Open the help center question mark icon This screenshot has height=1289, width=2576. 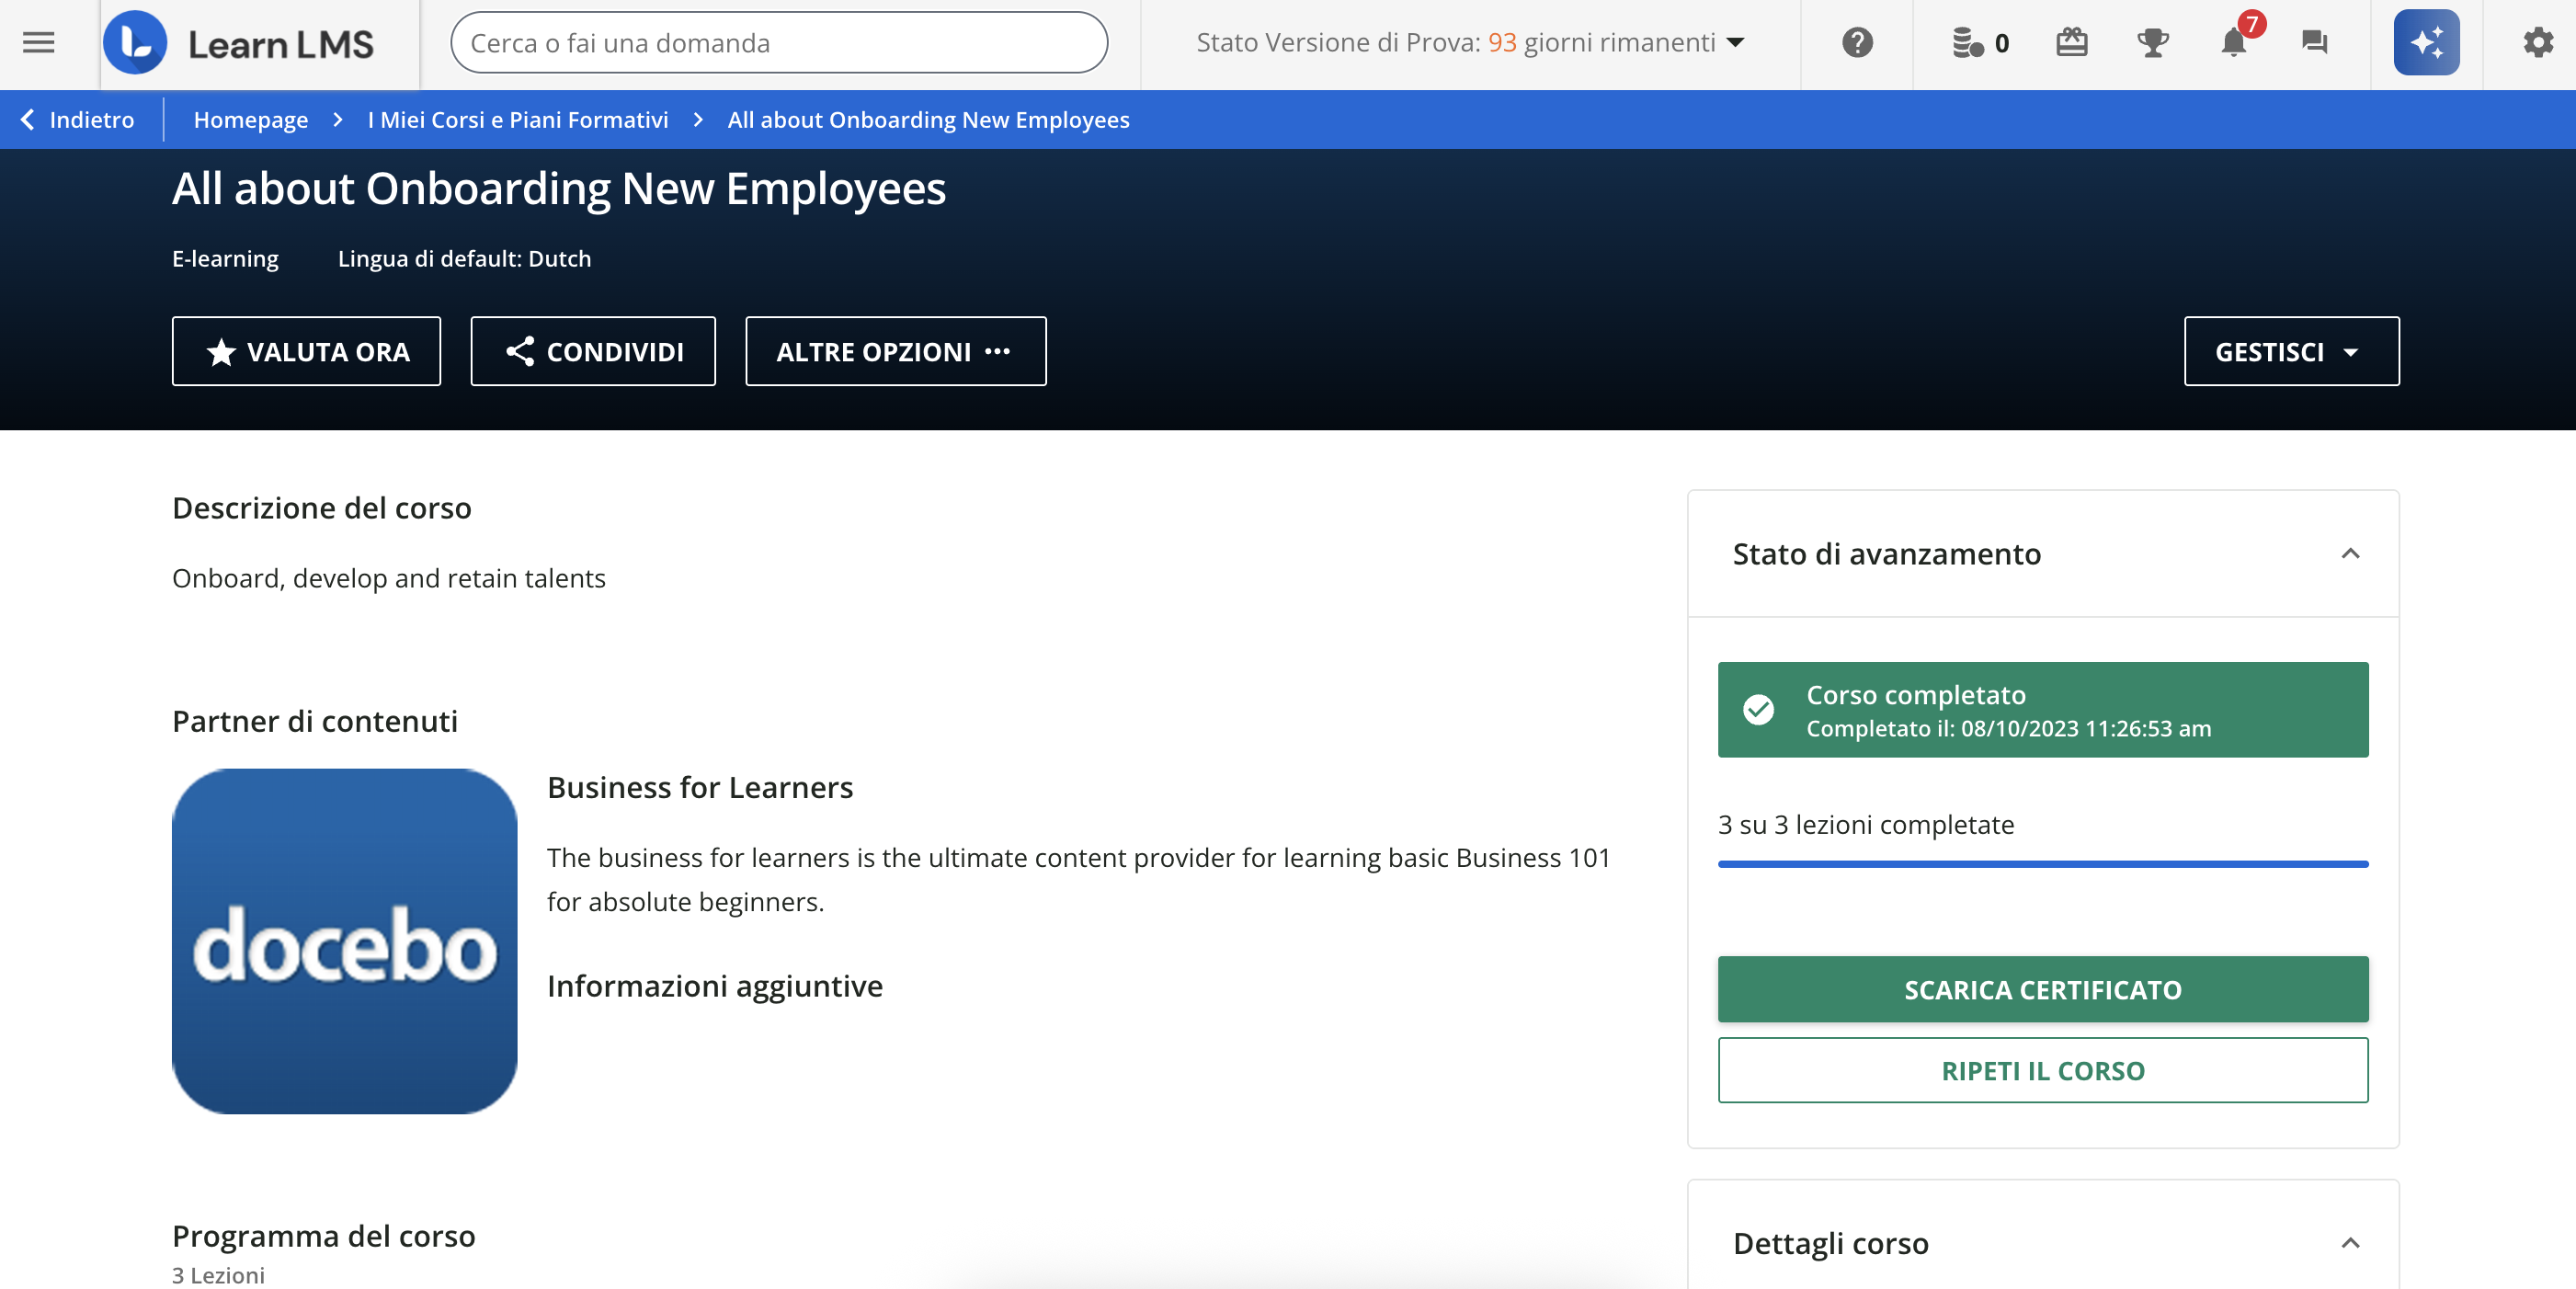[1857, 42]
